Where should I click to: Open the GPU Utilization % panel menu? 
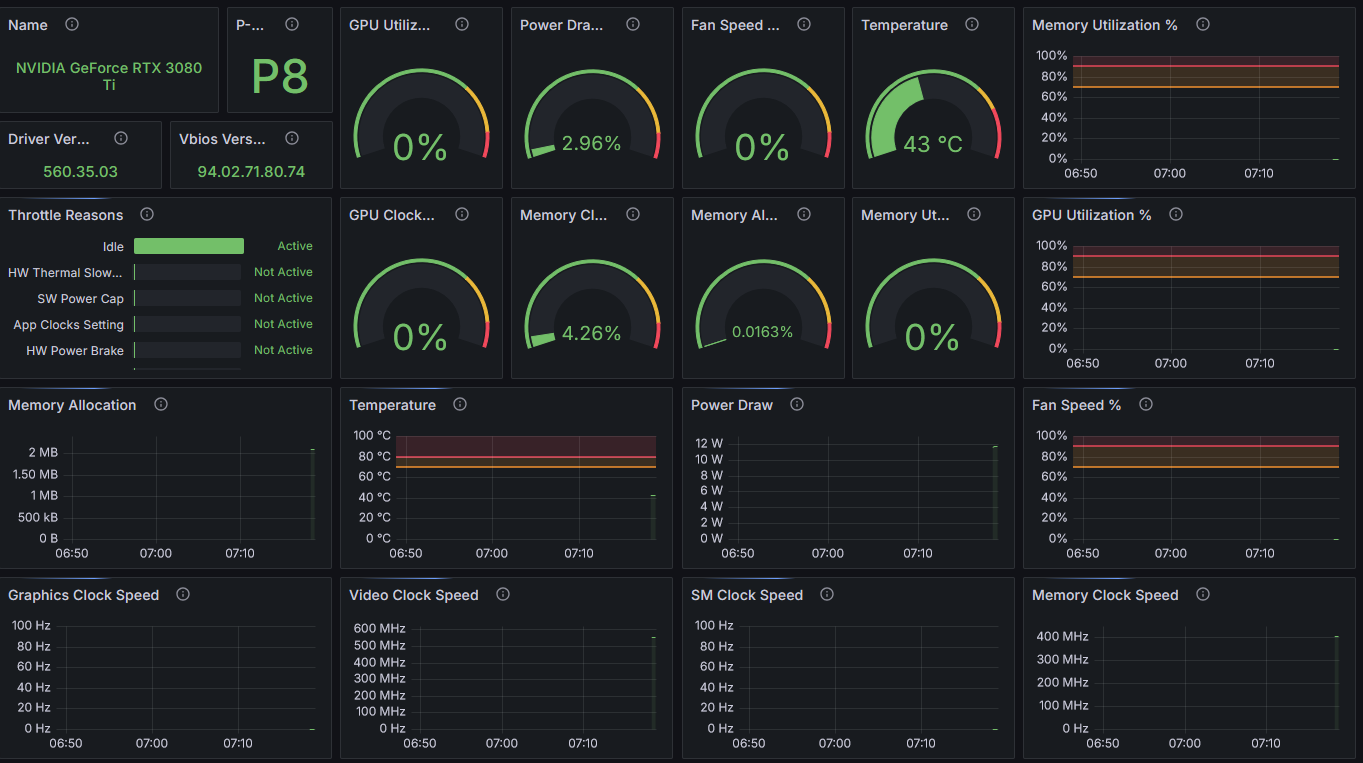coord(1091,215)
